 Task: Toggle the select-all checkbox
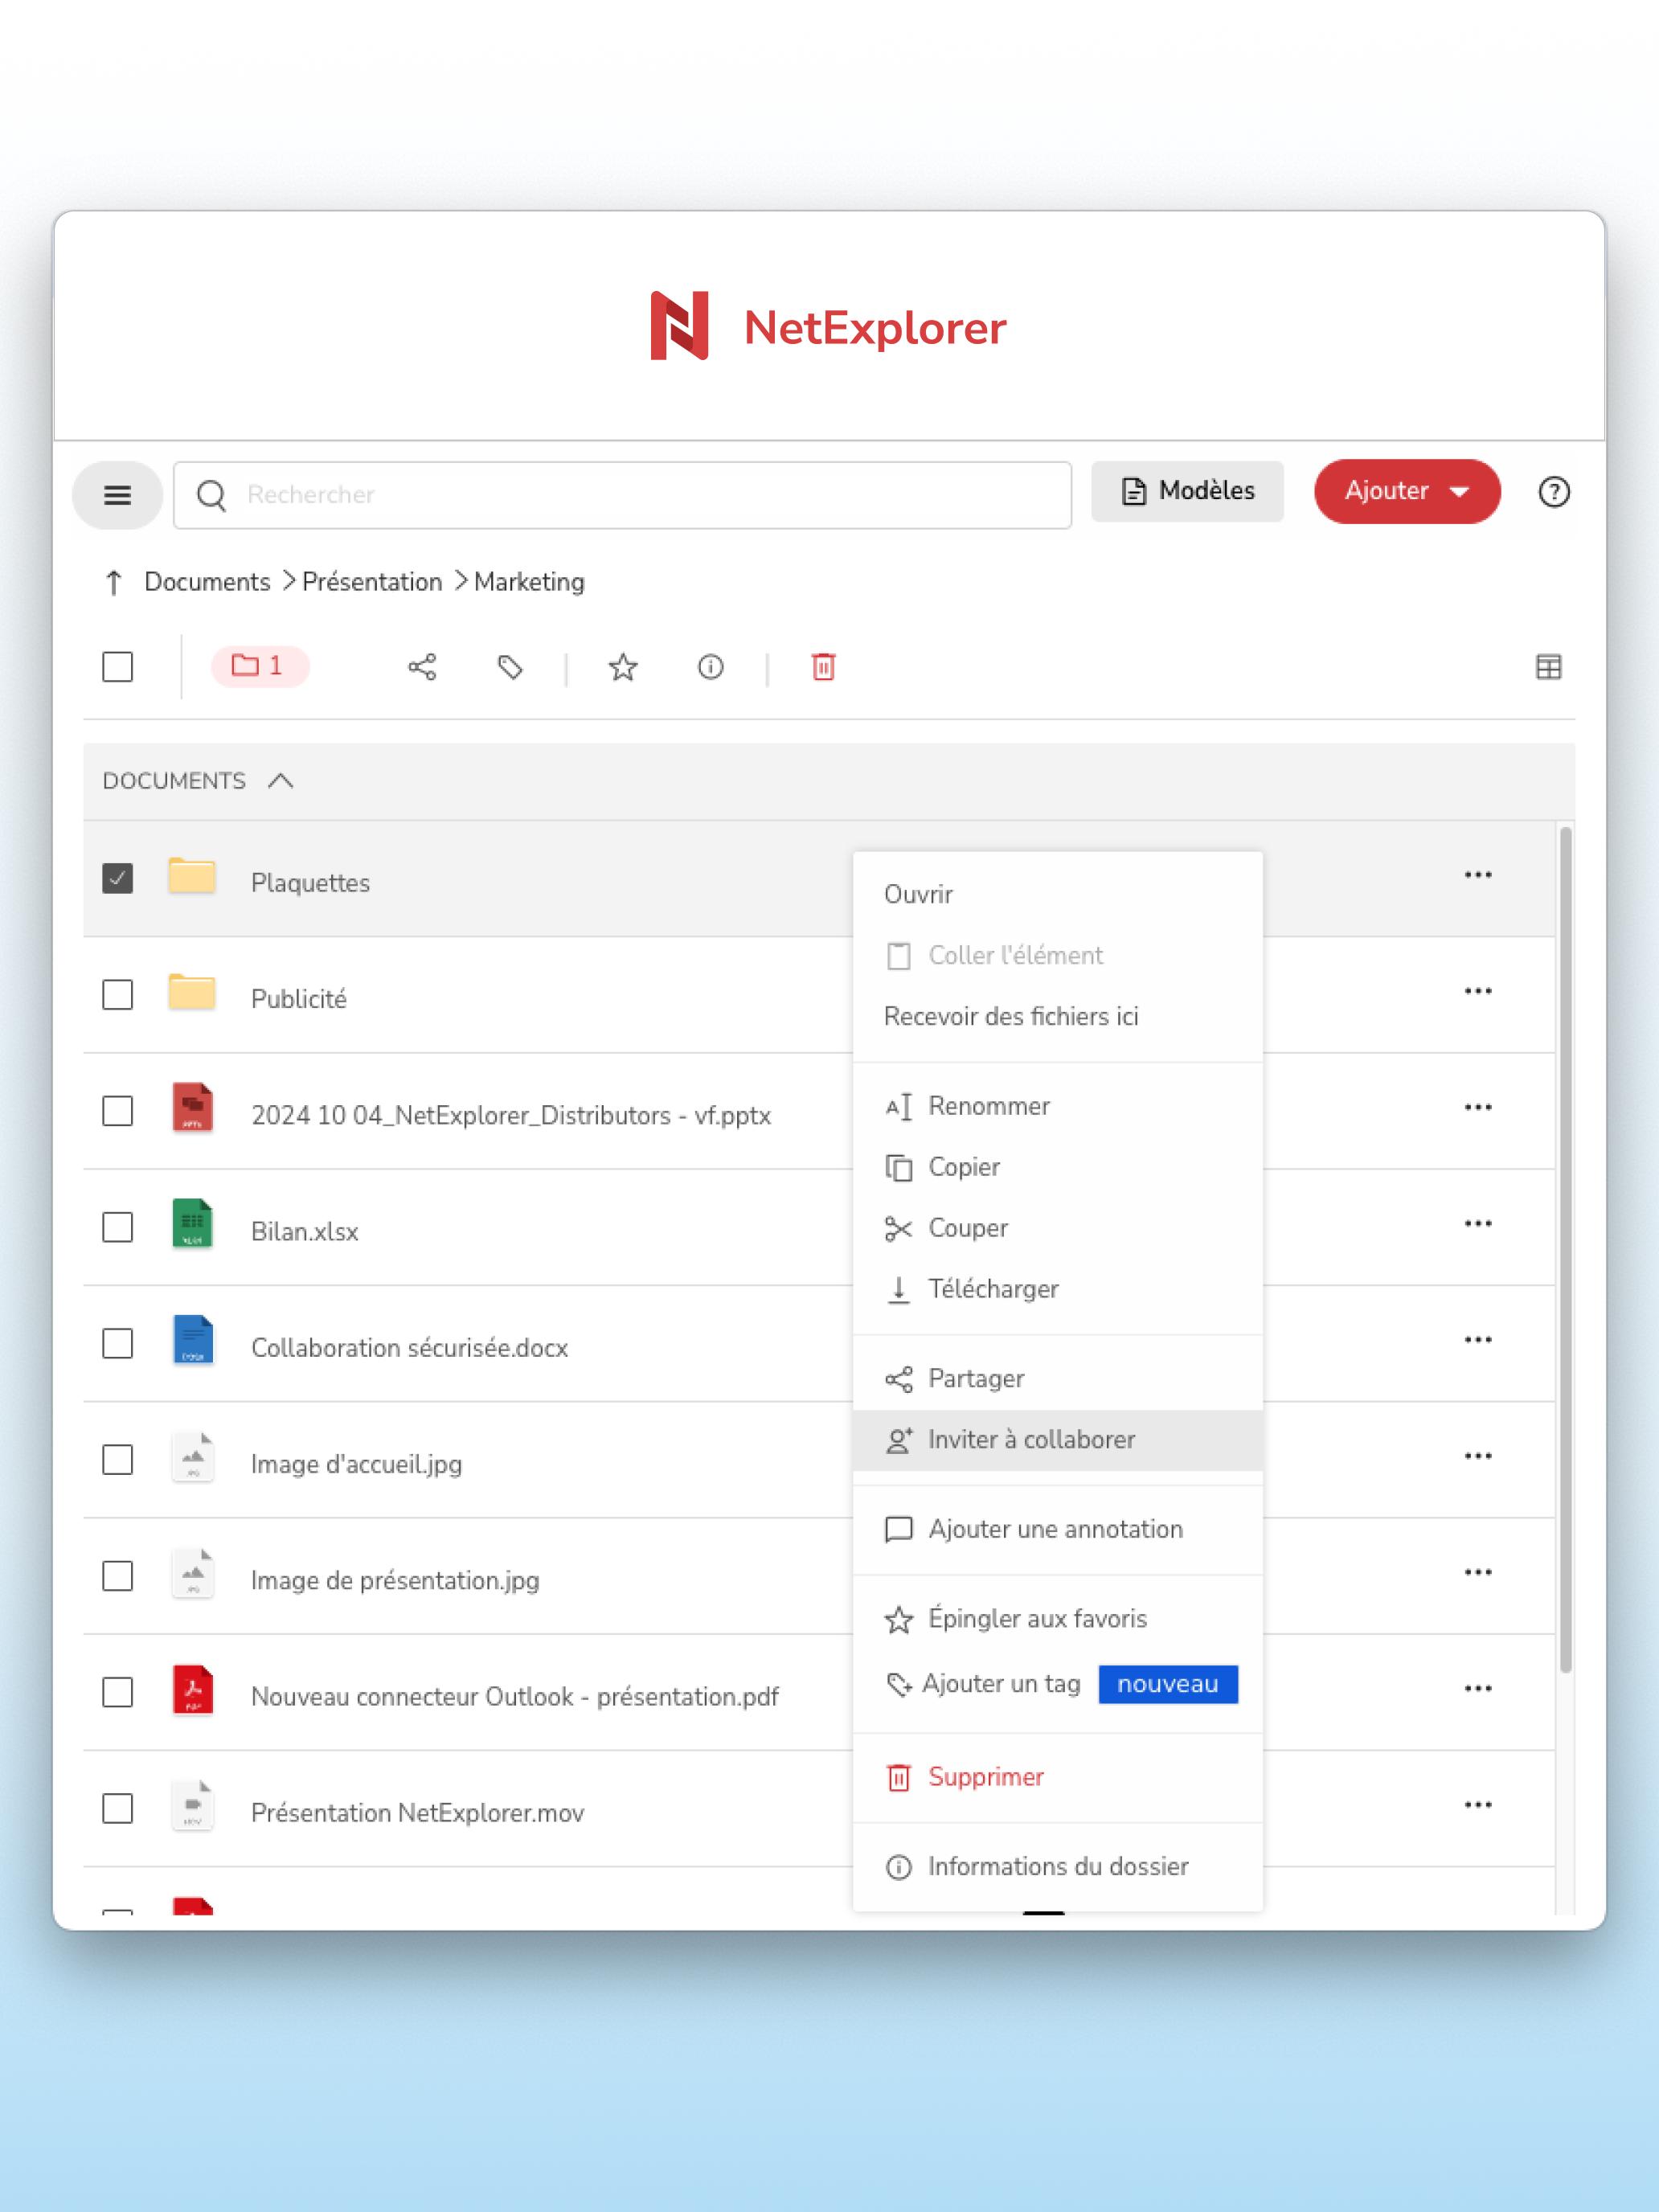pyautogui.click(x=118, y=667)
